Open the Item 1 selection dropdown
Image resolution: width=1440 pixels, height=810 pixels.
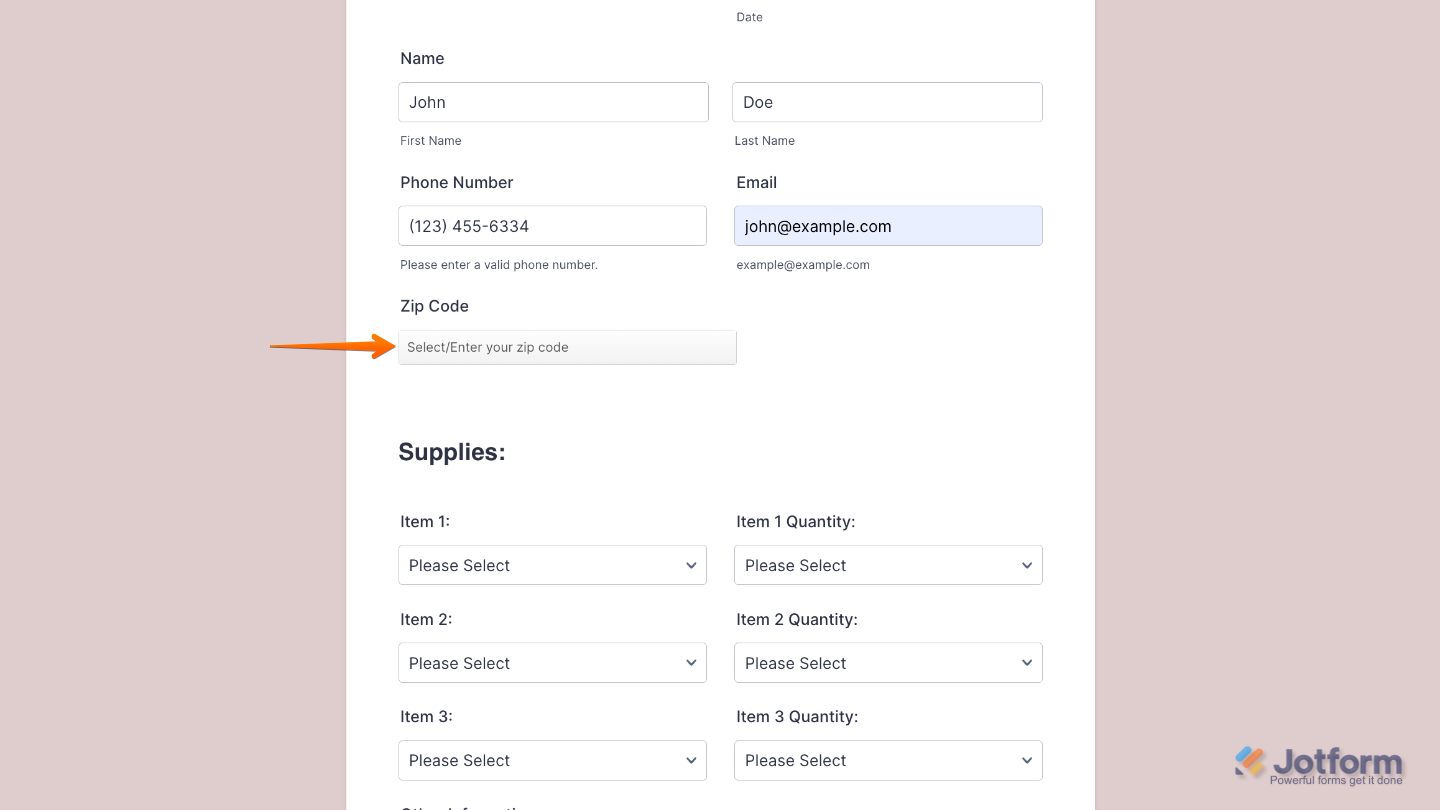552,565
